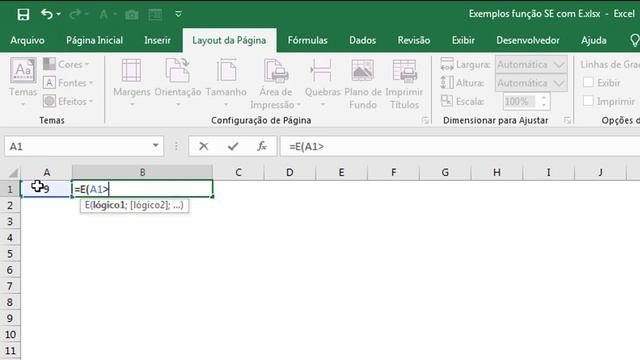Open the Exibir tab
This screenshot has width=640, height=360.
point(463,40)
